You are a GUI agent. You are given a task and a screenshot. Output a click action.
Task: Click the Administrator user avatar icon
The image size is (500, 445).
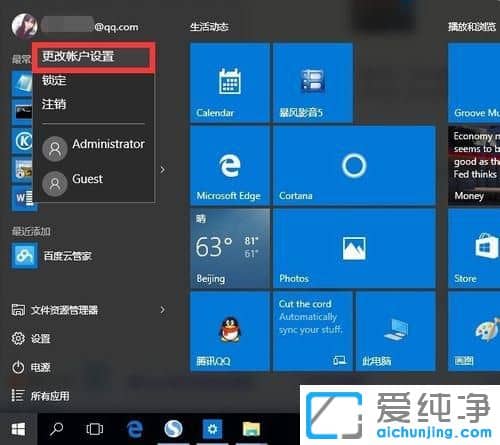click(x=55, y=149)
